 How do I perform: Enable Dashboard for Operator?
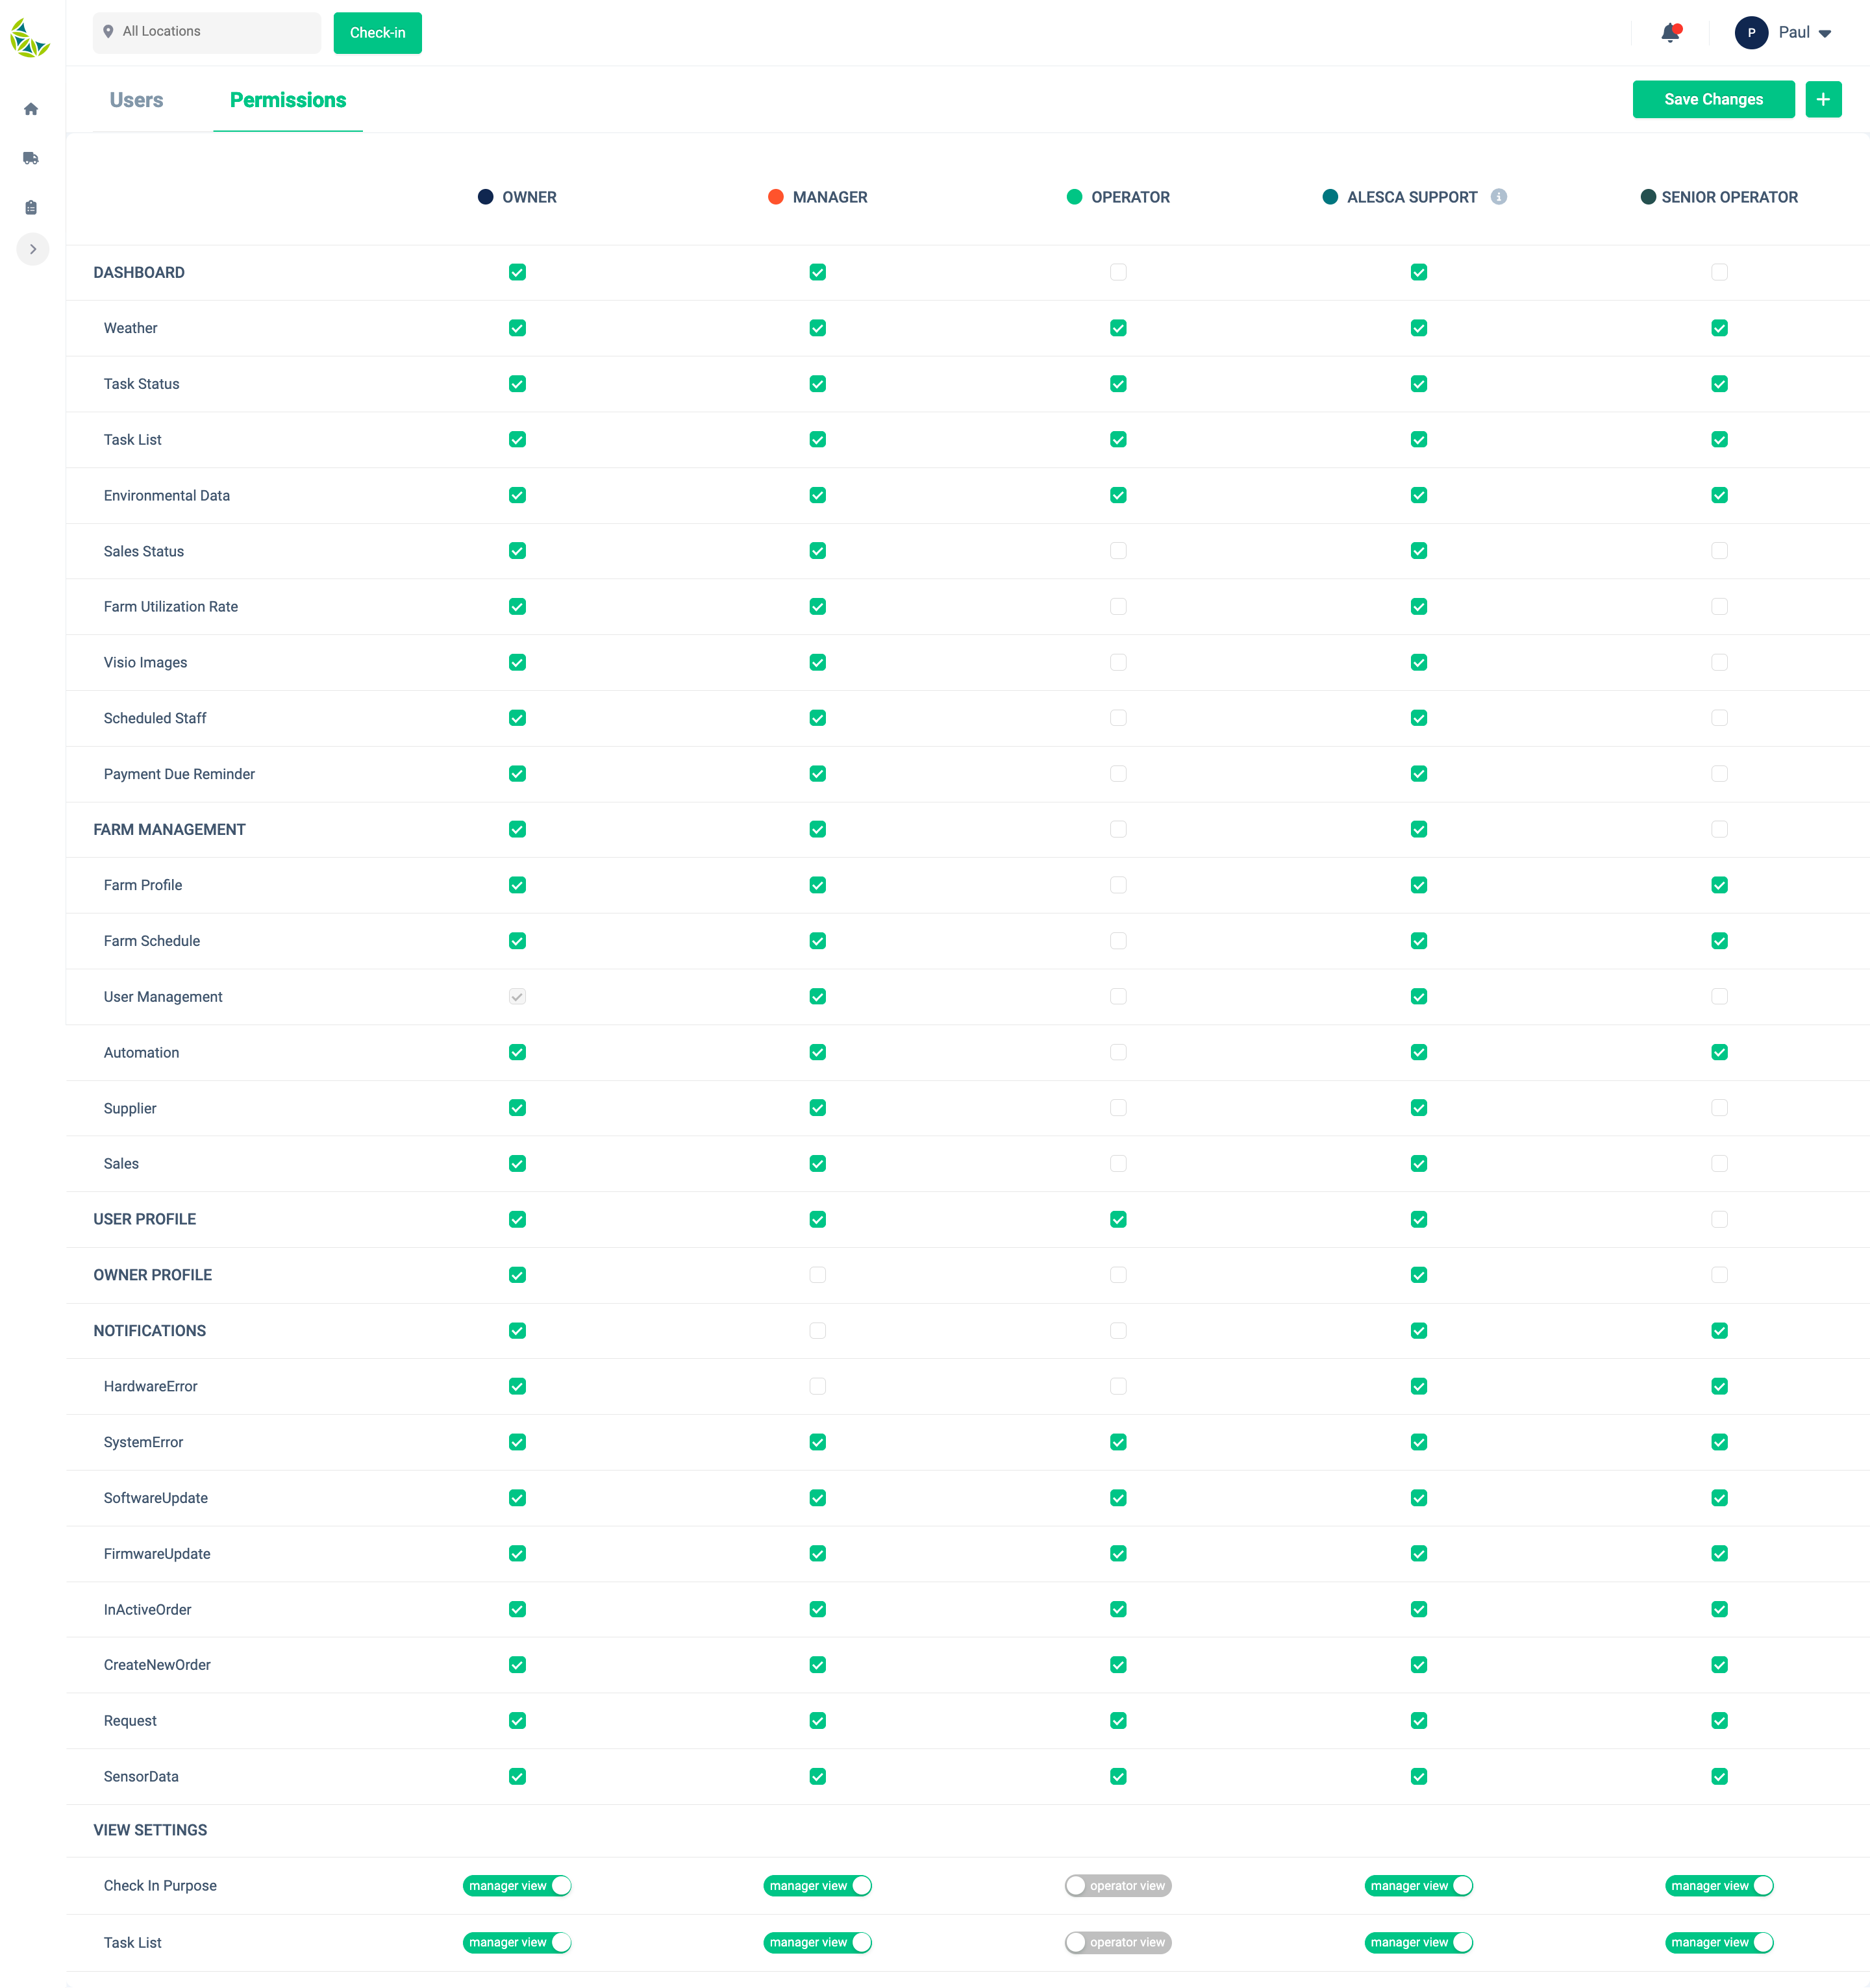(x=1118, y=272)
